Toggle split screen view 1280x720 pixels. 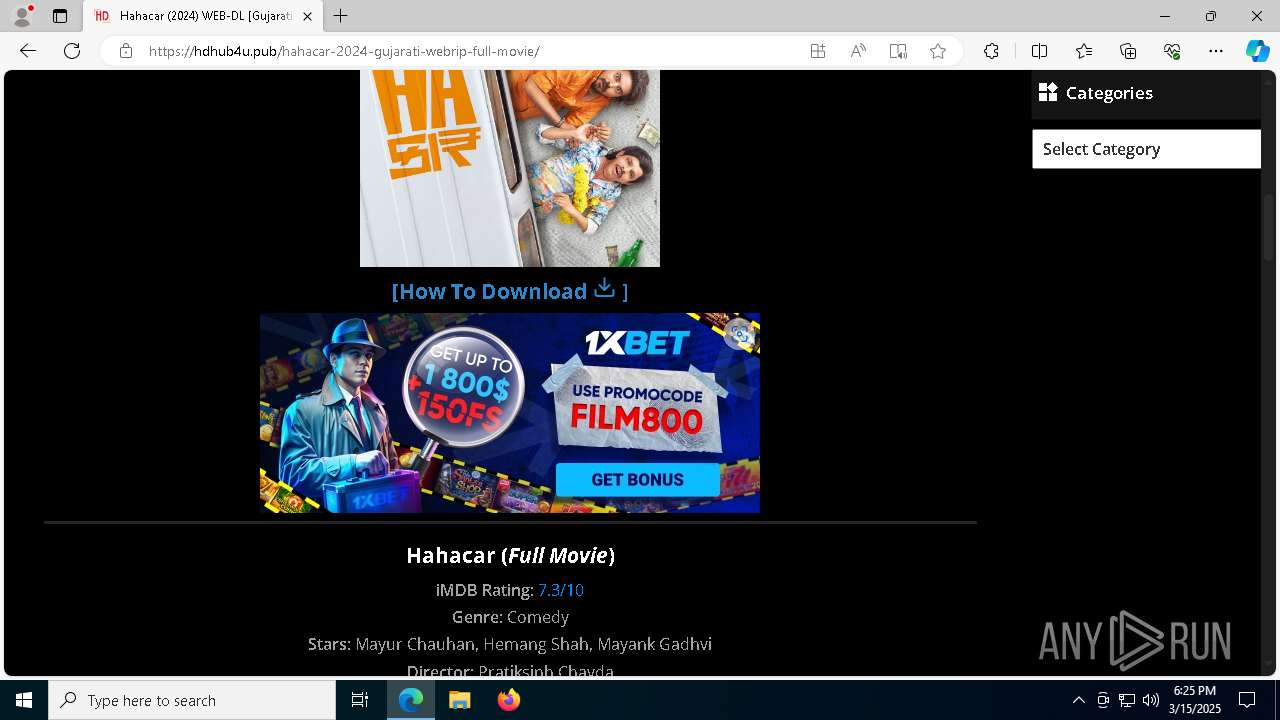pyautogui.click(x=1039, y=51)
